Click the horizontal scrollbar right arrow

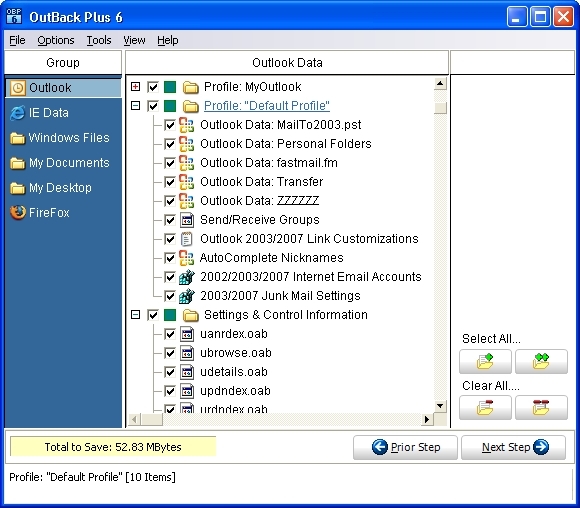(x=427, y=420)
